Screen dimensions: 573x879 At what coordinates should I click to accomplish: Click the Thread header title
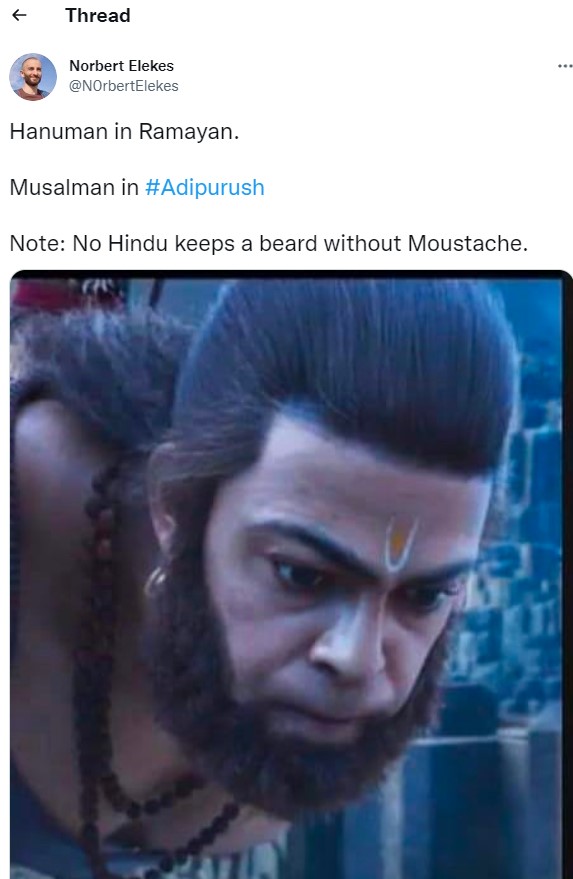(x=98, y=15)
